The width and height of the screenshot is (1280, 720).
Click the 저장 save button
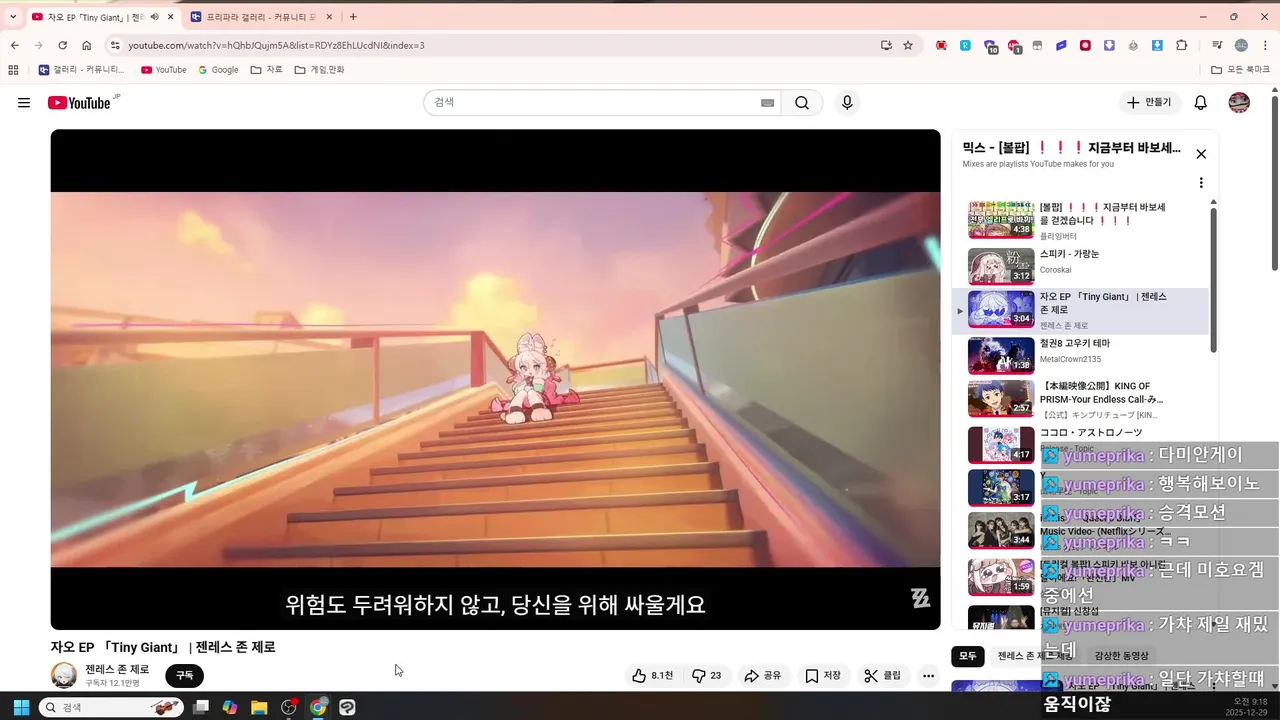tap(823, 676)
